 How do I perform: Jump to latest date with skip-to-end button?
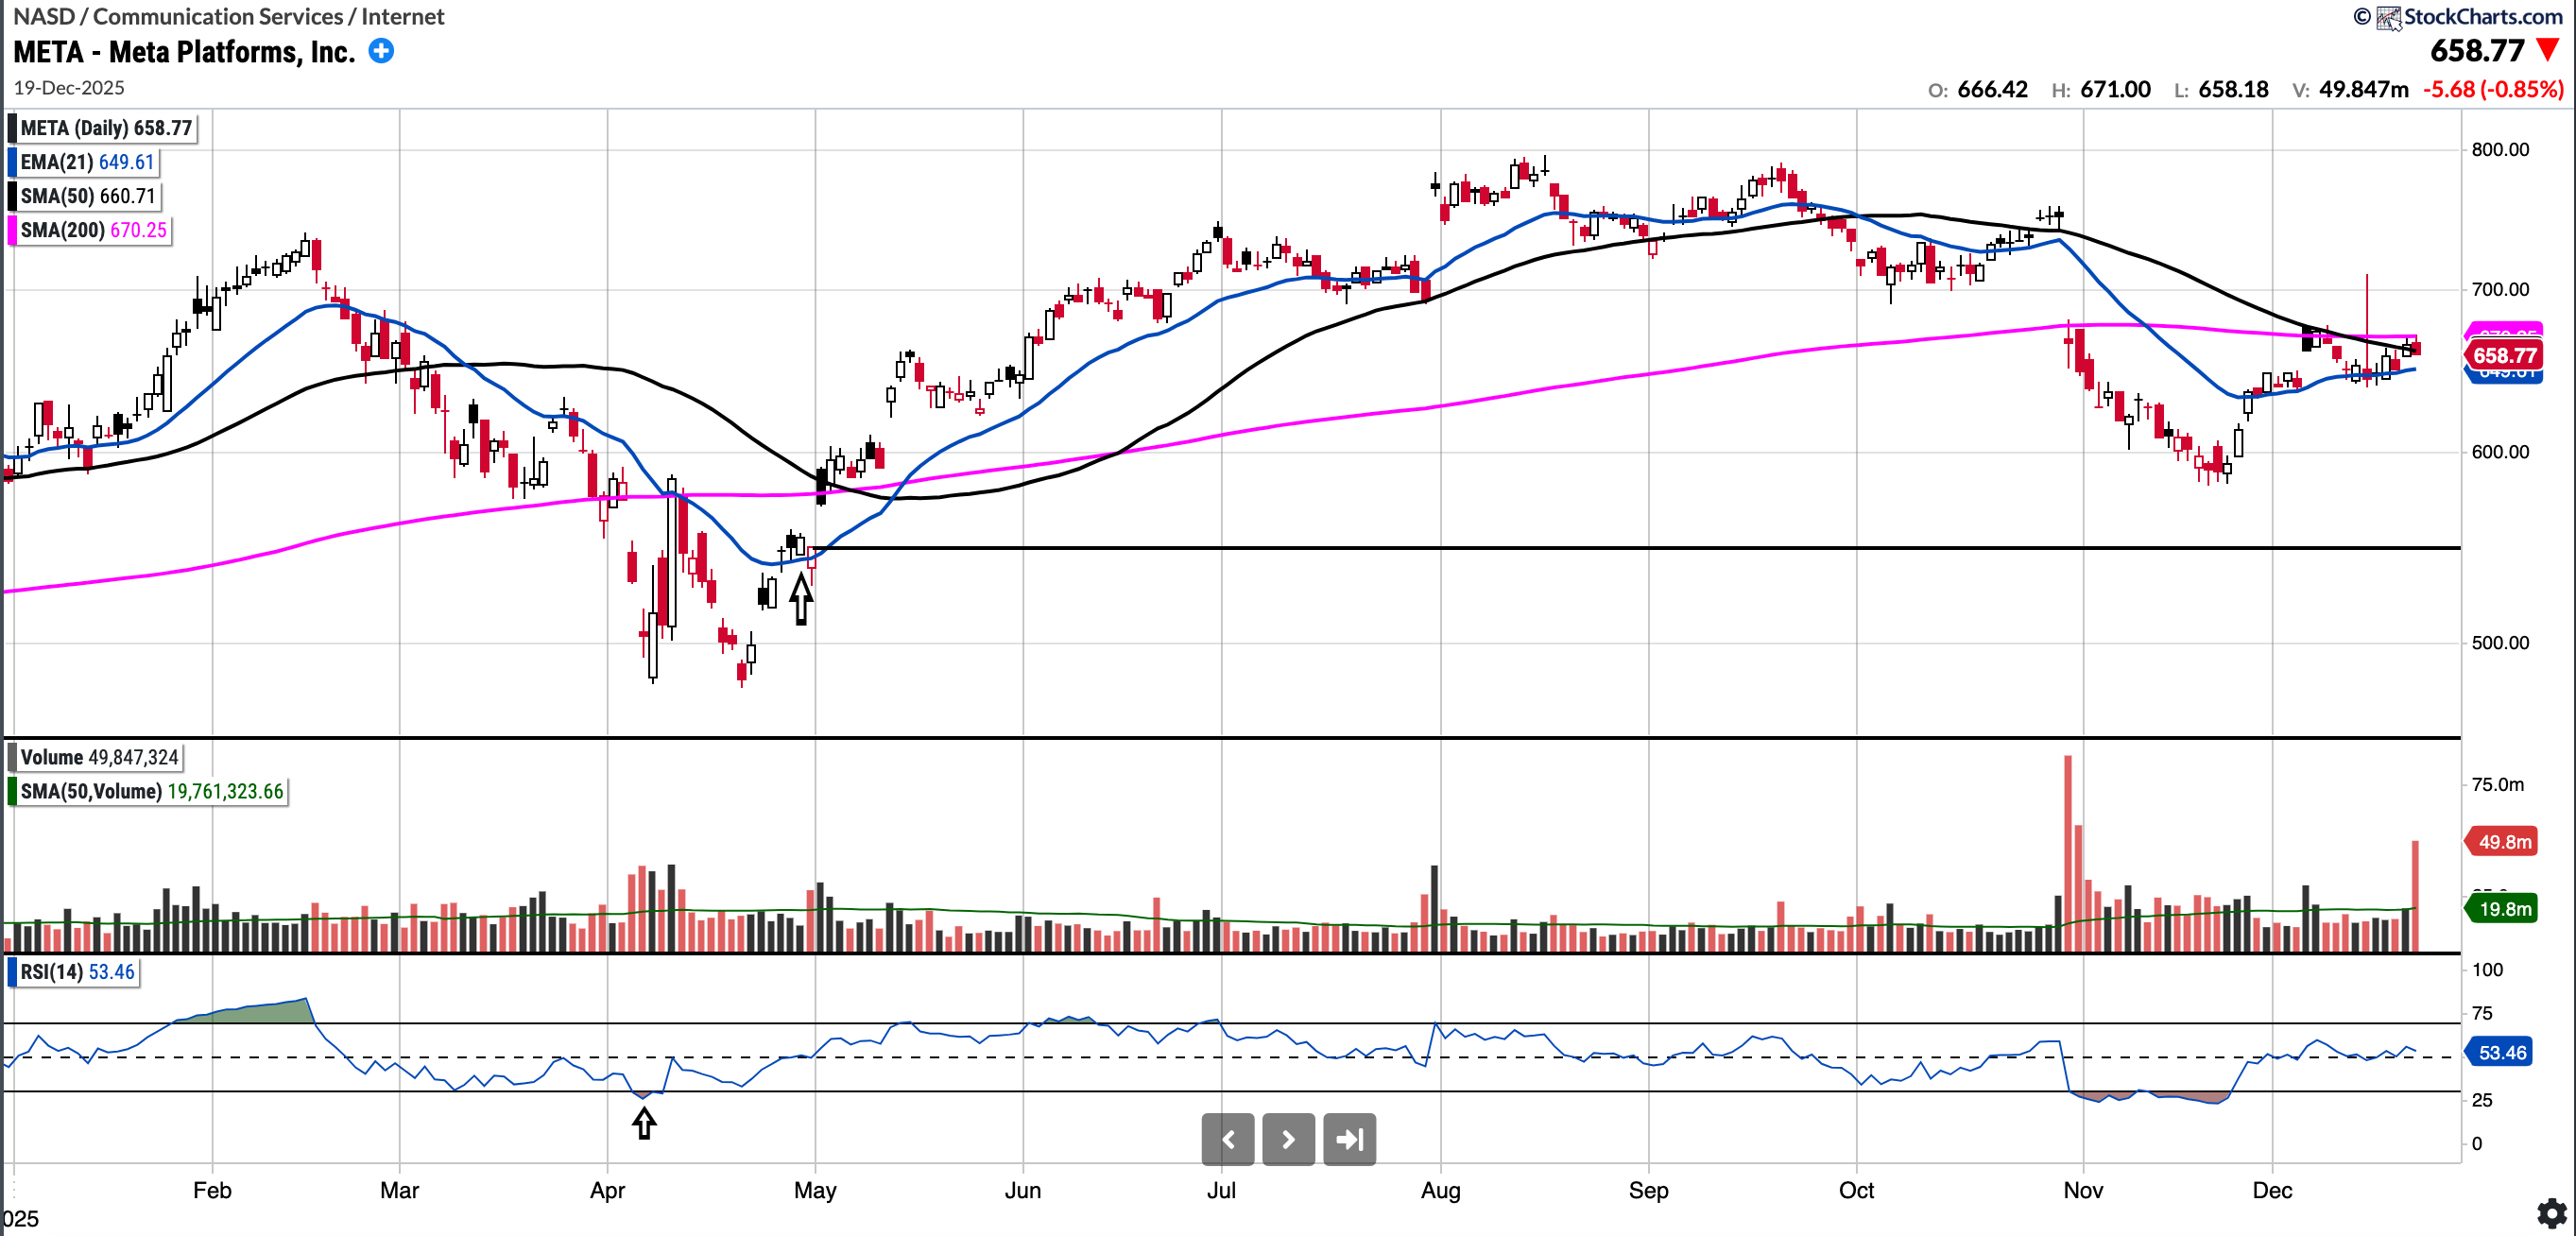(1349, 1139)
